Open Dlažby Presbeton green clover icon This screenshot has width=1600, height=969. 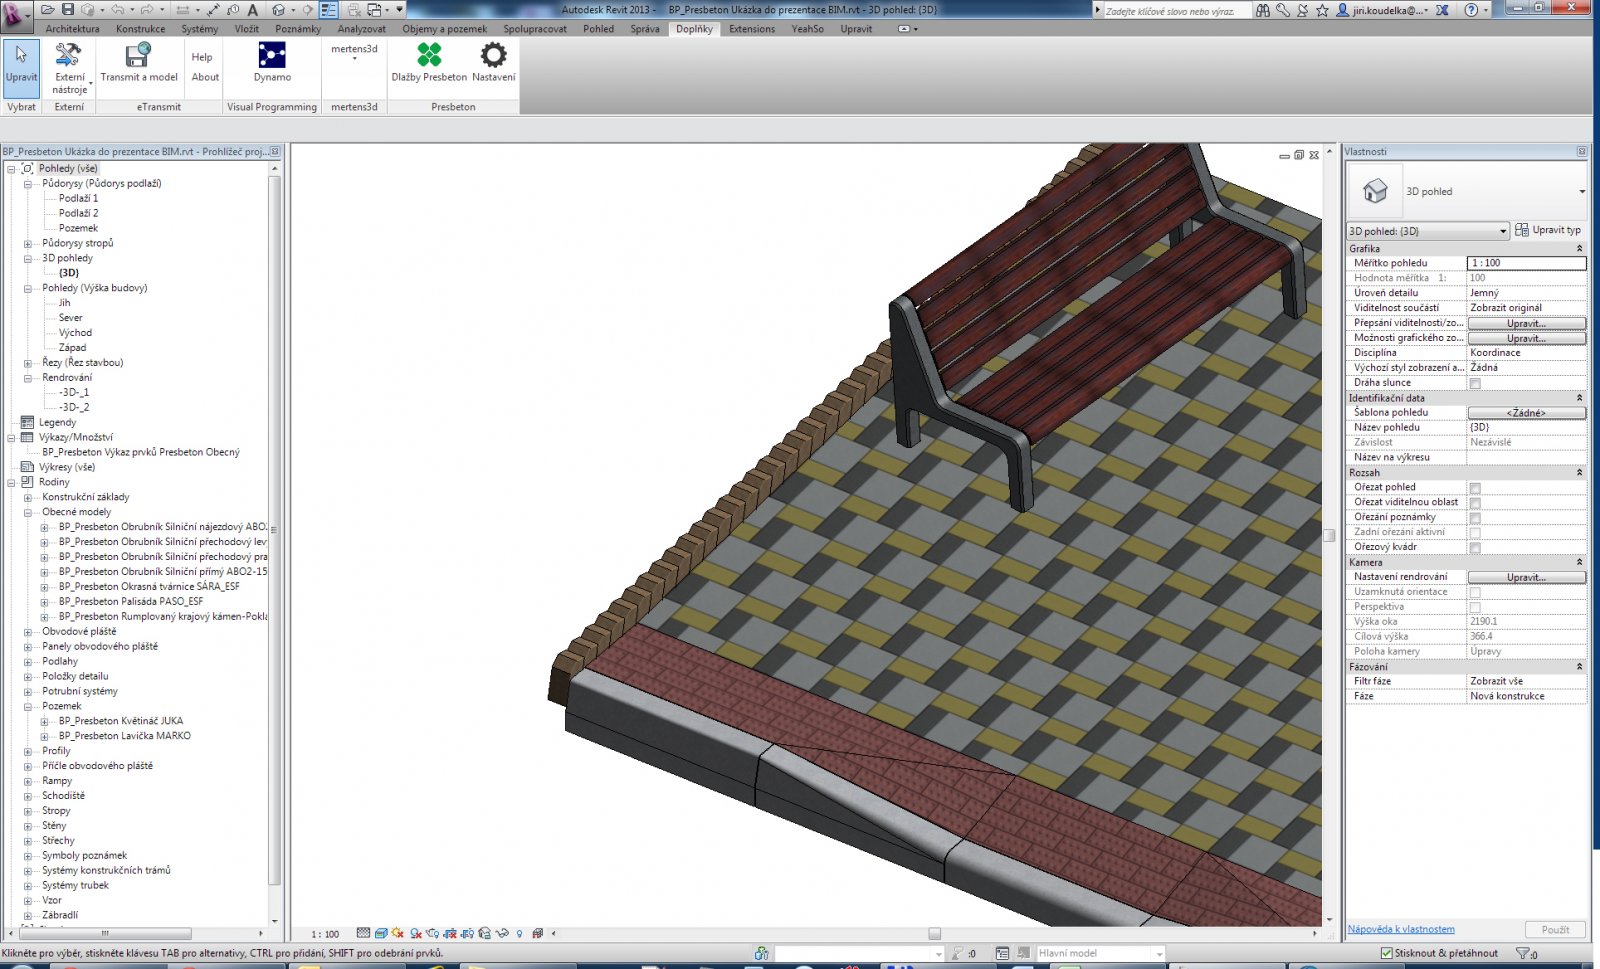[x=429, y=55]
